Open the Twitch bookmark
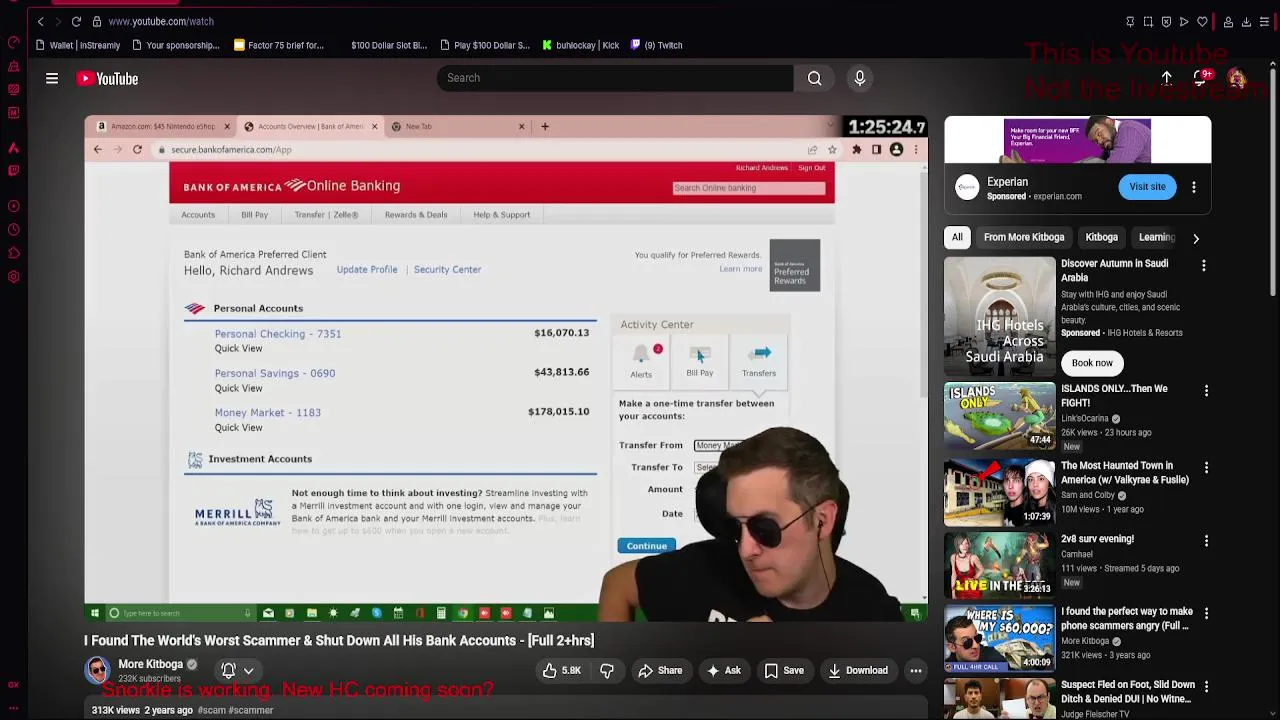The image size is (1280, 720). click(x=656, y=45)
